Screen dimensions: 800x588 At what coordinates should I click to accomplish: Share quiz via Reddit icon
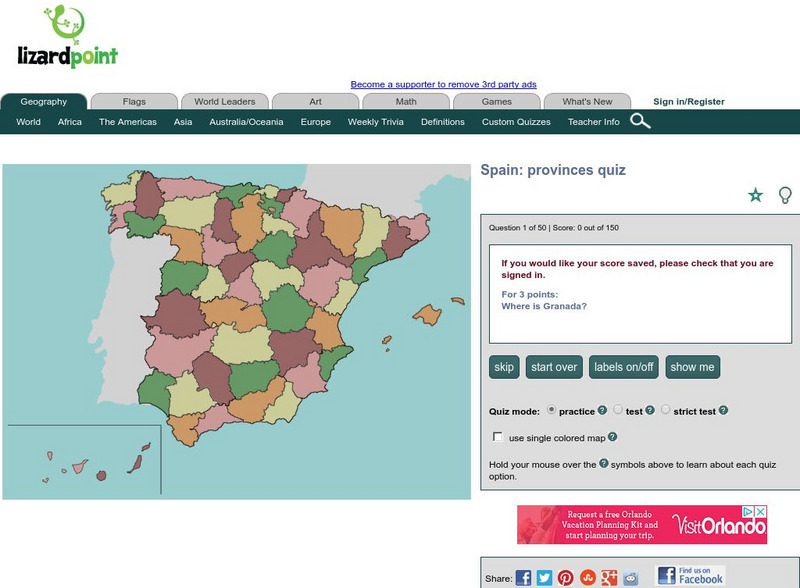(x=630, y=578)
